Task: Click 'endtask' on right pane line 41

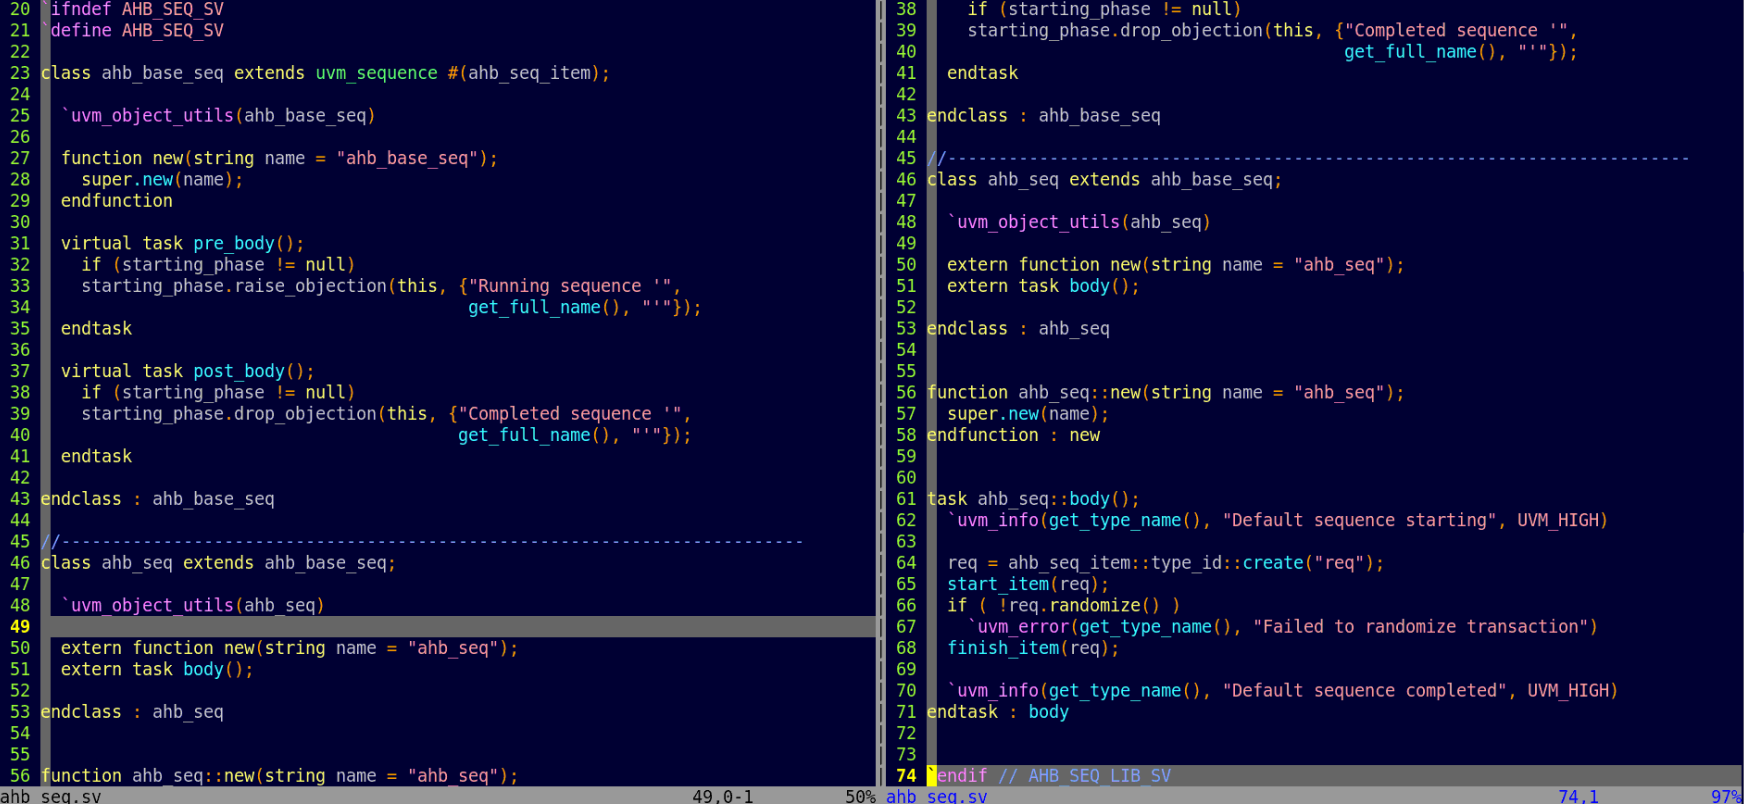Action: (x=983, y=73)
